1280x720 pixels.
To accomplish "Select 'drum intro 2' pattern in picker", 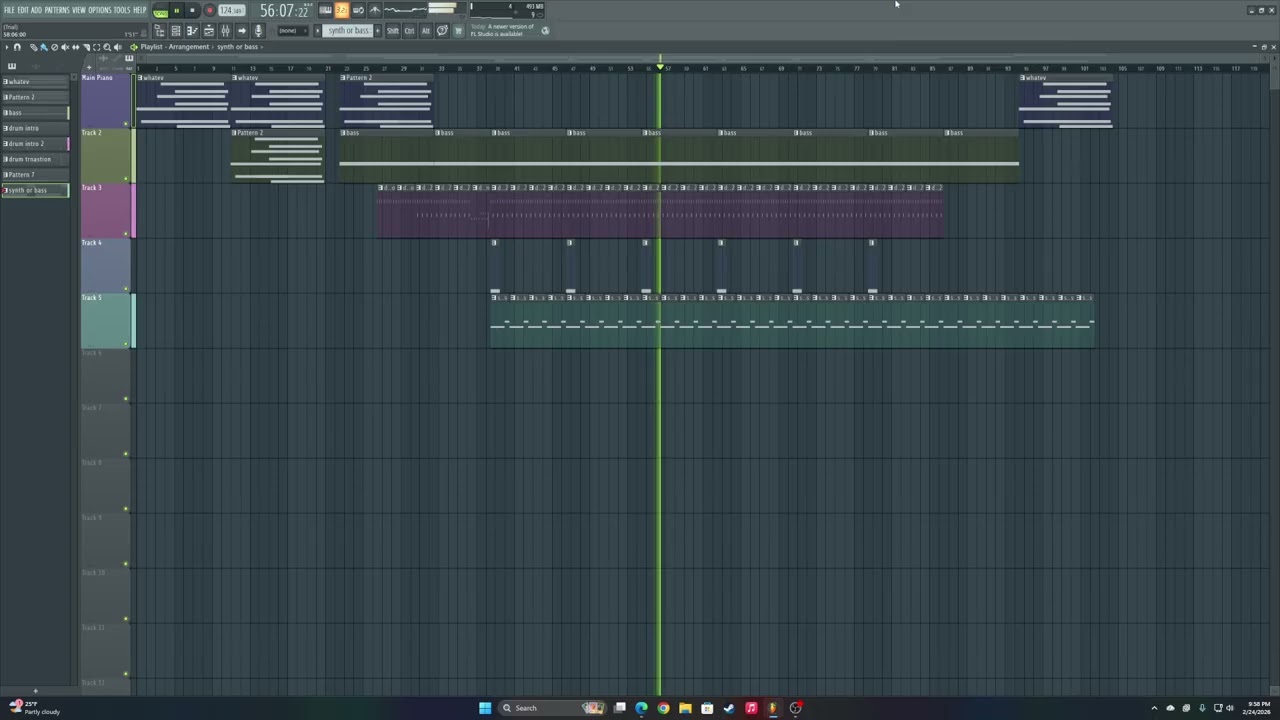I will click(35, 143).
